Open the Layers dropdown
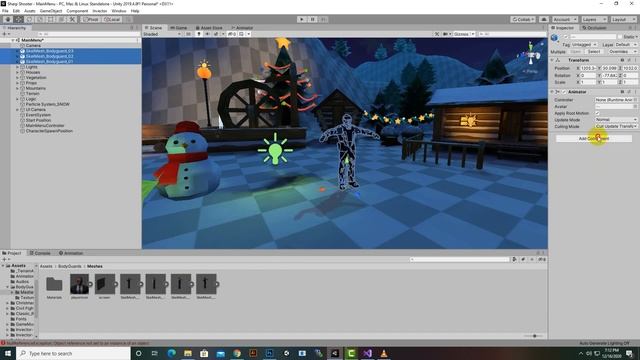Screen dimensions: 640x360 click(x=593, y=19)
